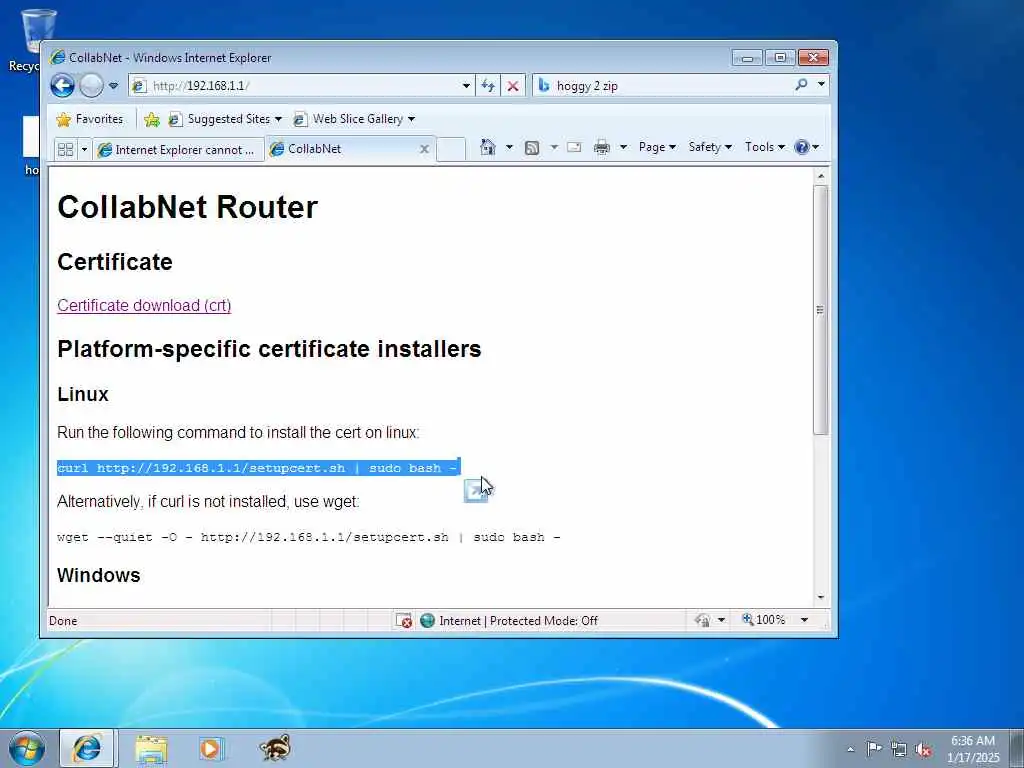
Task: Click the network tray icon
Action: tap(899, 749)
